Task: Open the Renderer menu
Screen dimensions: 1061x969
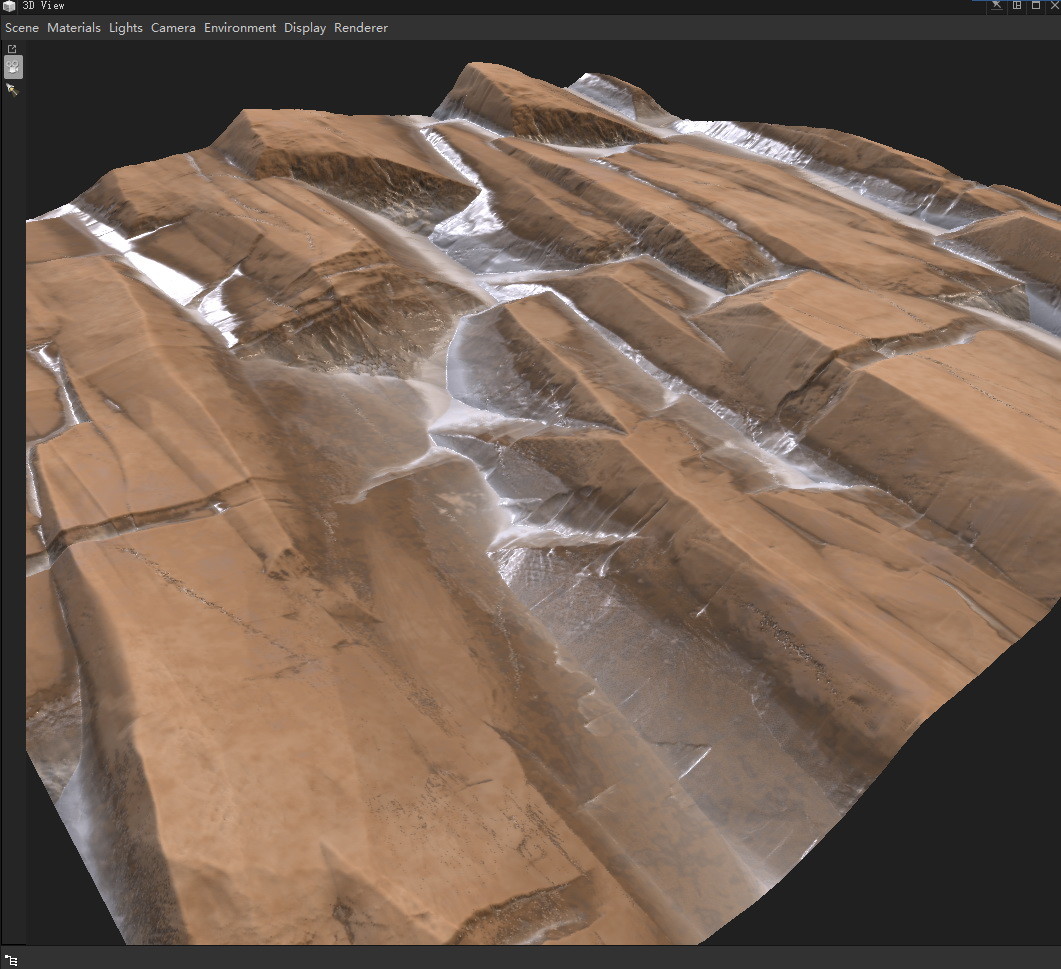Action: pos(360,27)
